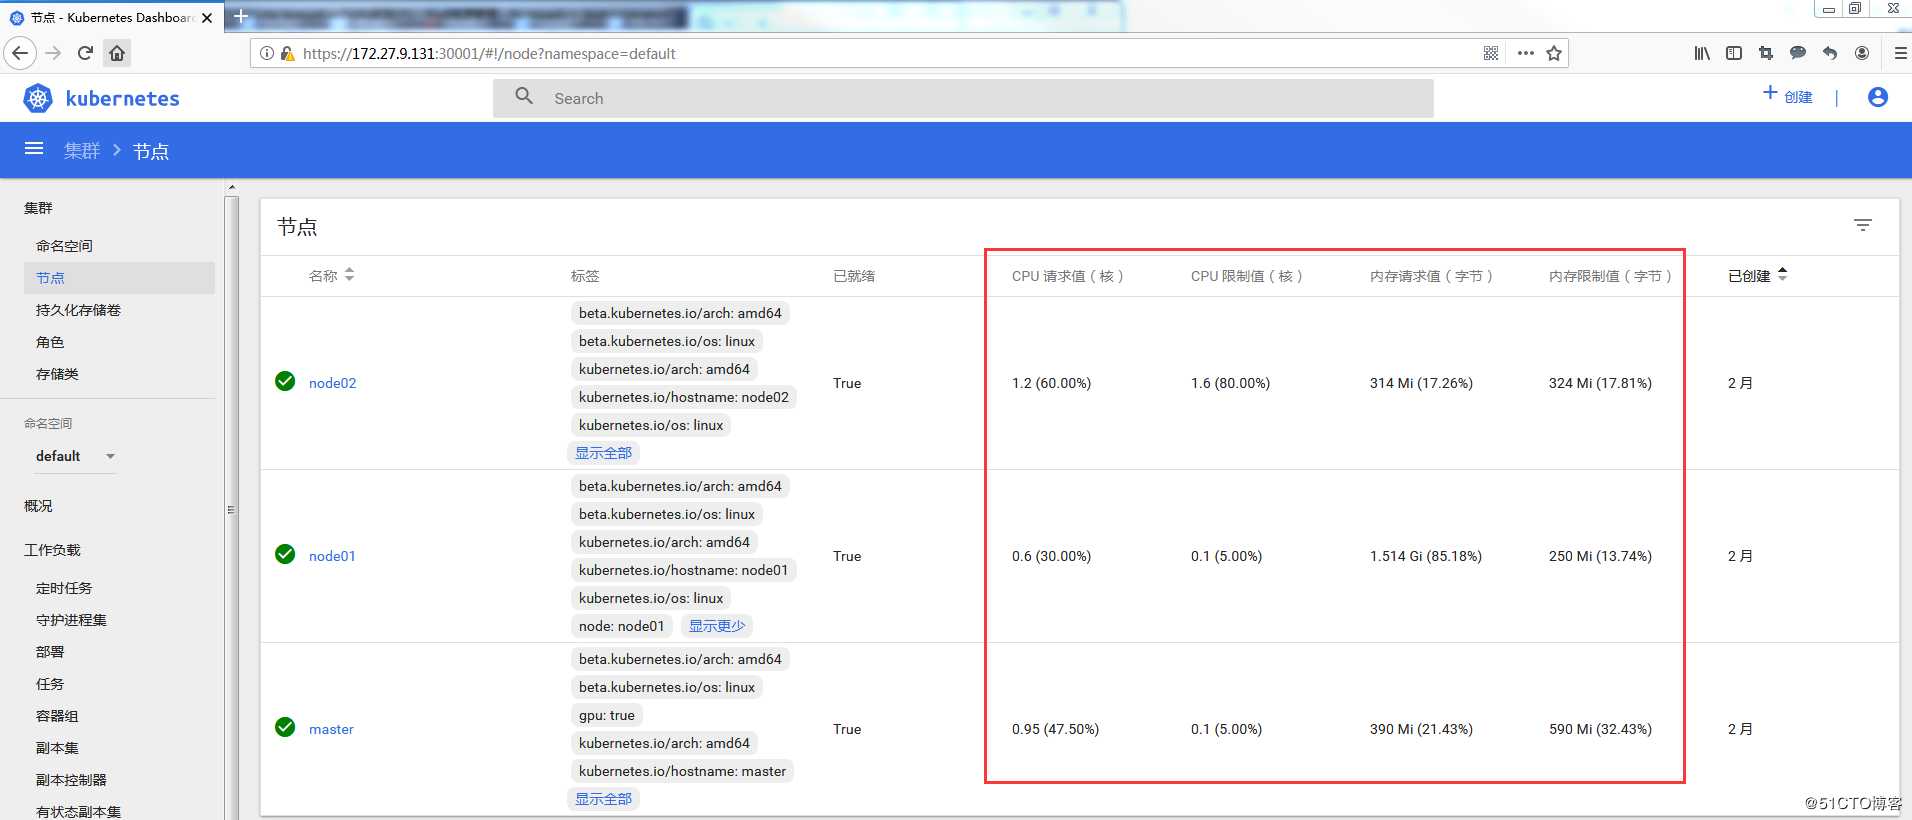Go to browser home page icon
1912x820 pixels.
(117, 53)
